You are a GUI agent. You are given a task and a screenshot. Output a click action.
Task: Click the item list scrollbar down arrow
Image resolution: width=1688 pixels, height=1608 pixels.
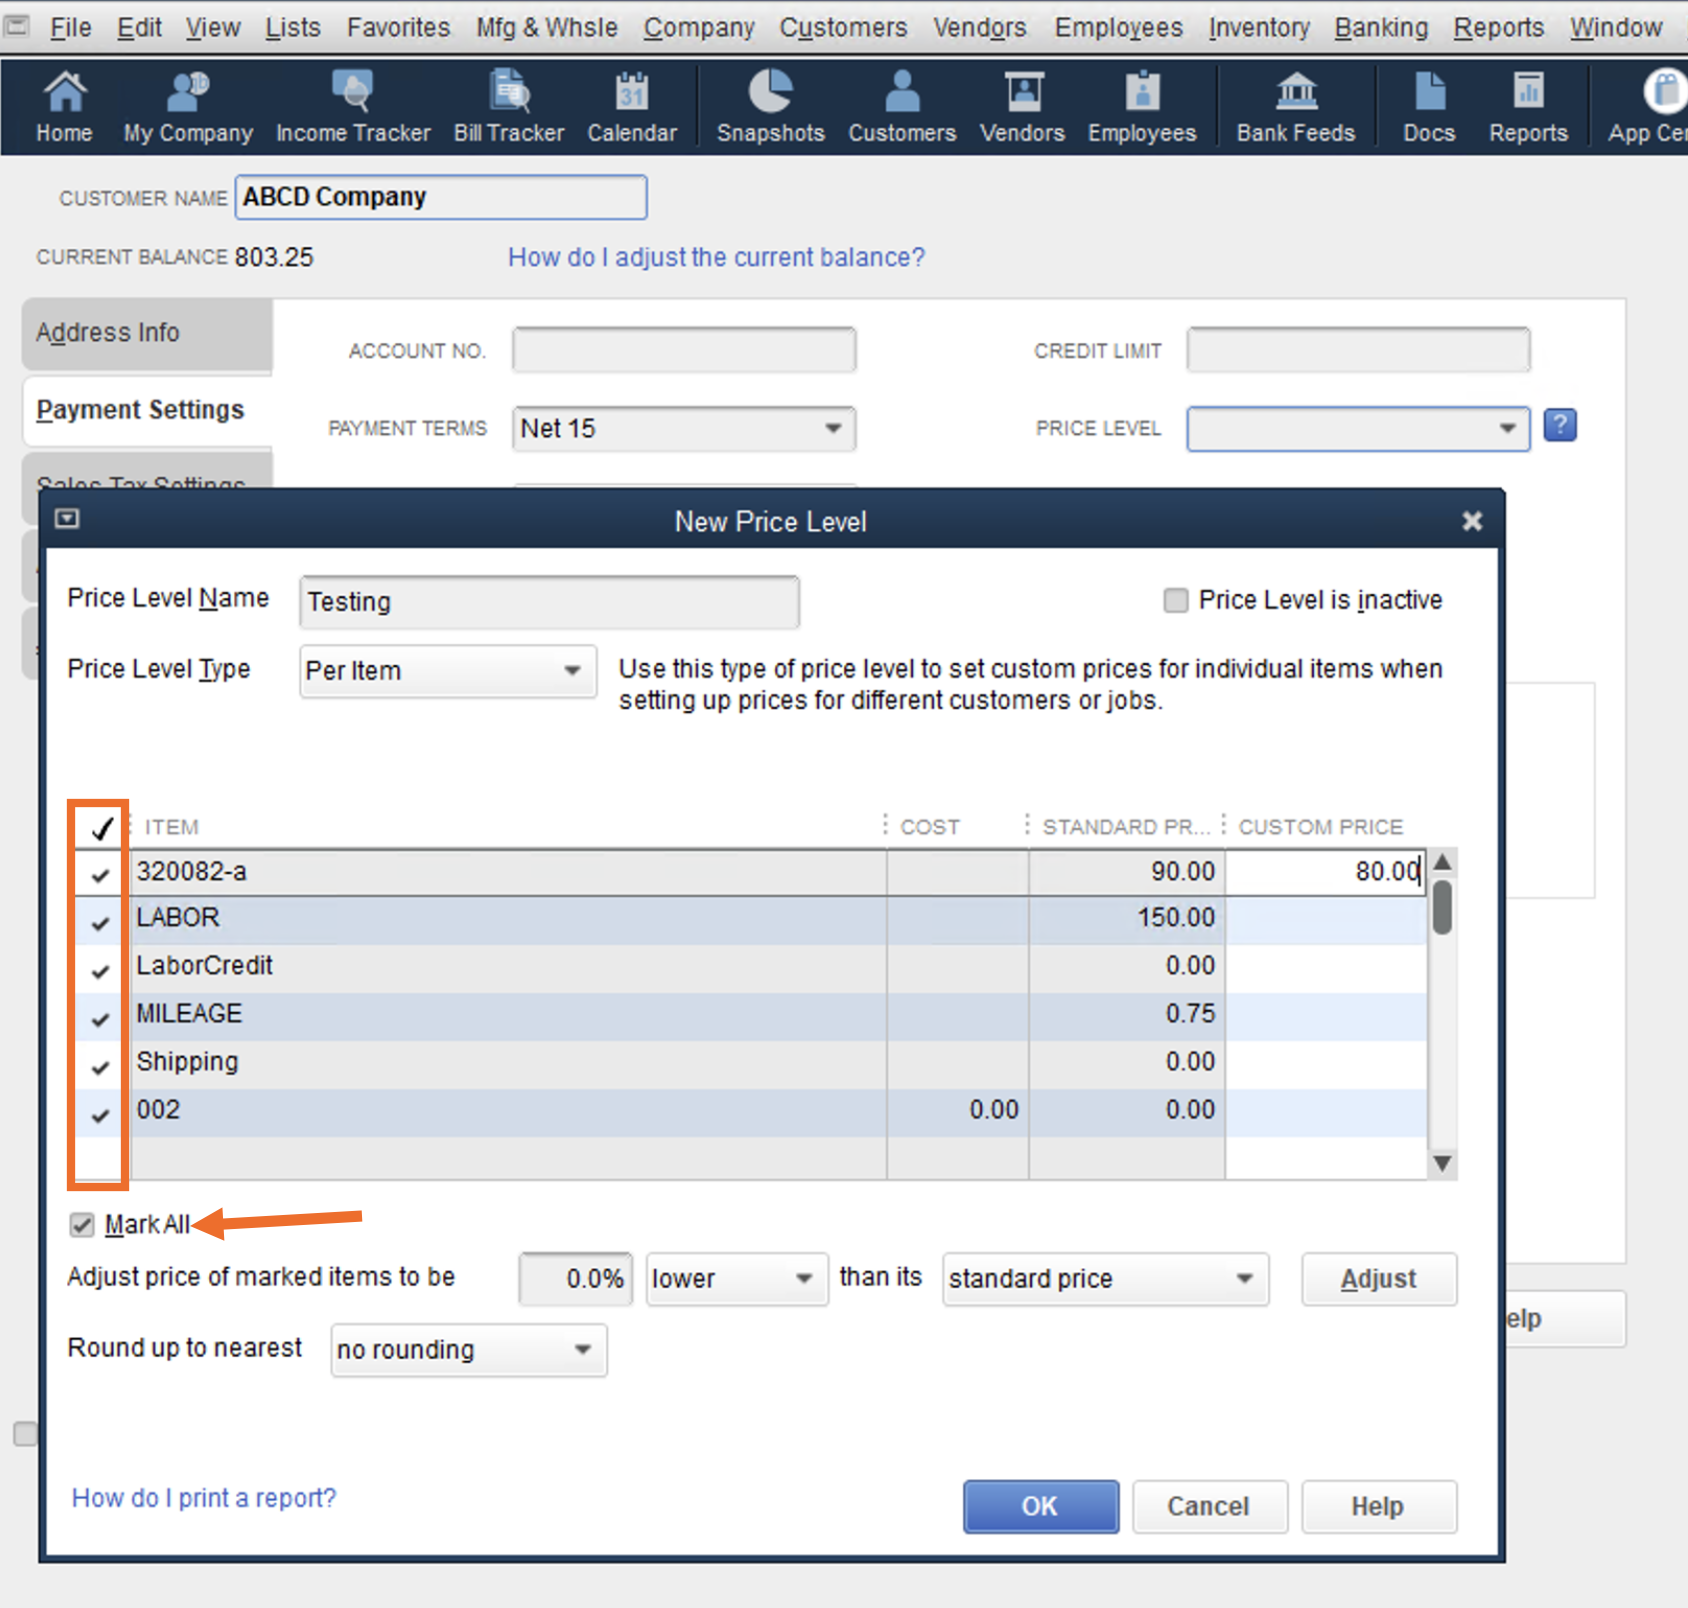pyautogui.click(x=1441, y=1163)
